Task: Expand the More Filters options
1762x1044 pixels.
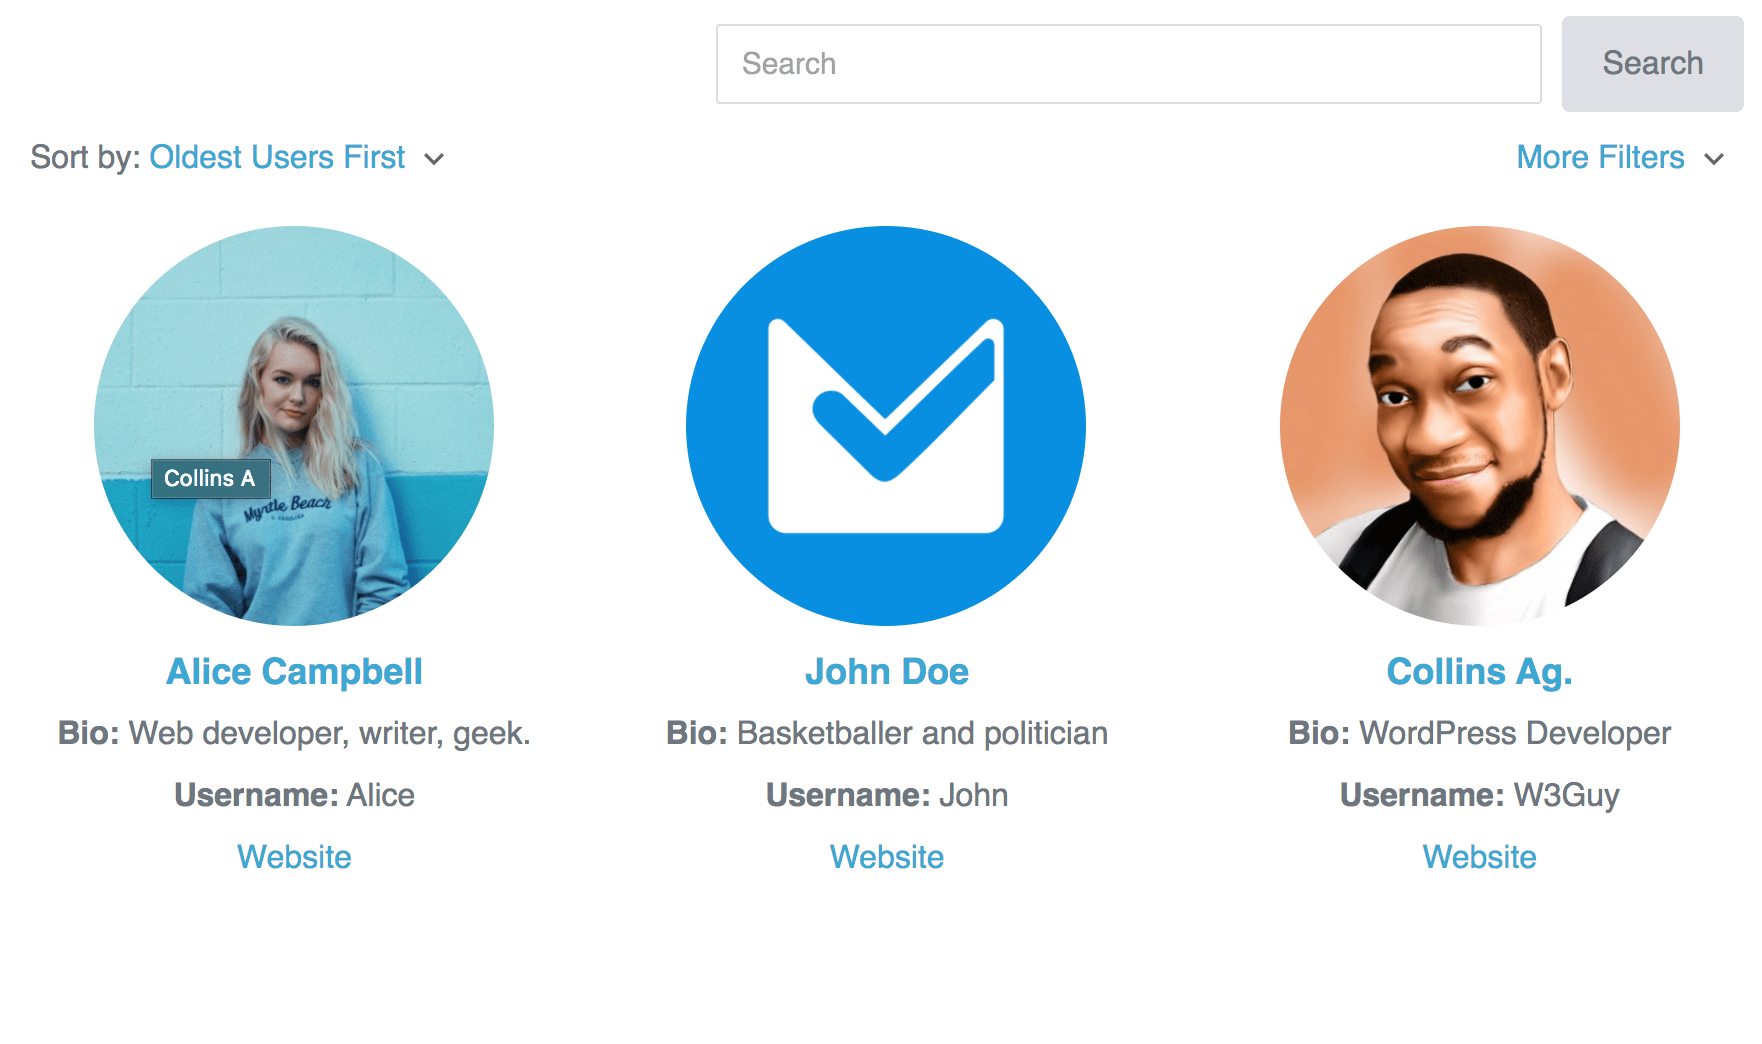Action: [1600, 157]
